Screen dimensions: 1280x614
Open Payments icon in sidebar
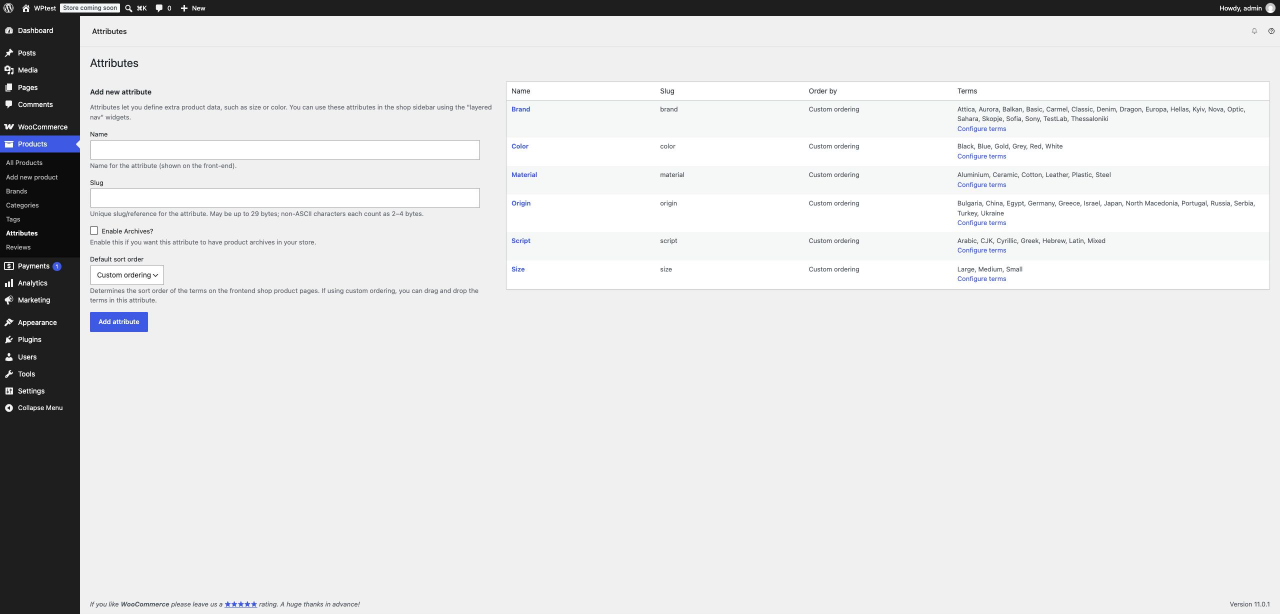click(9, 266)
